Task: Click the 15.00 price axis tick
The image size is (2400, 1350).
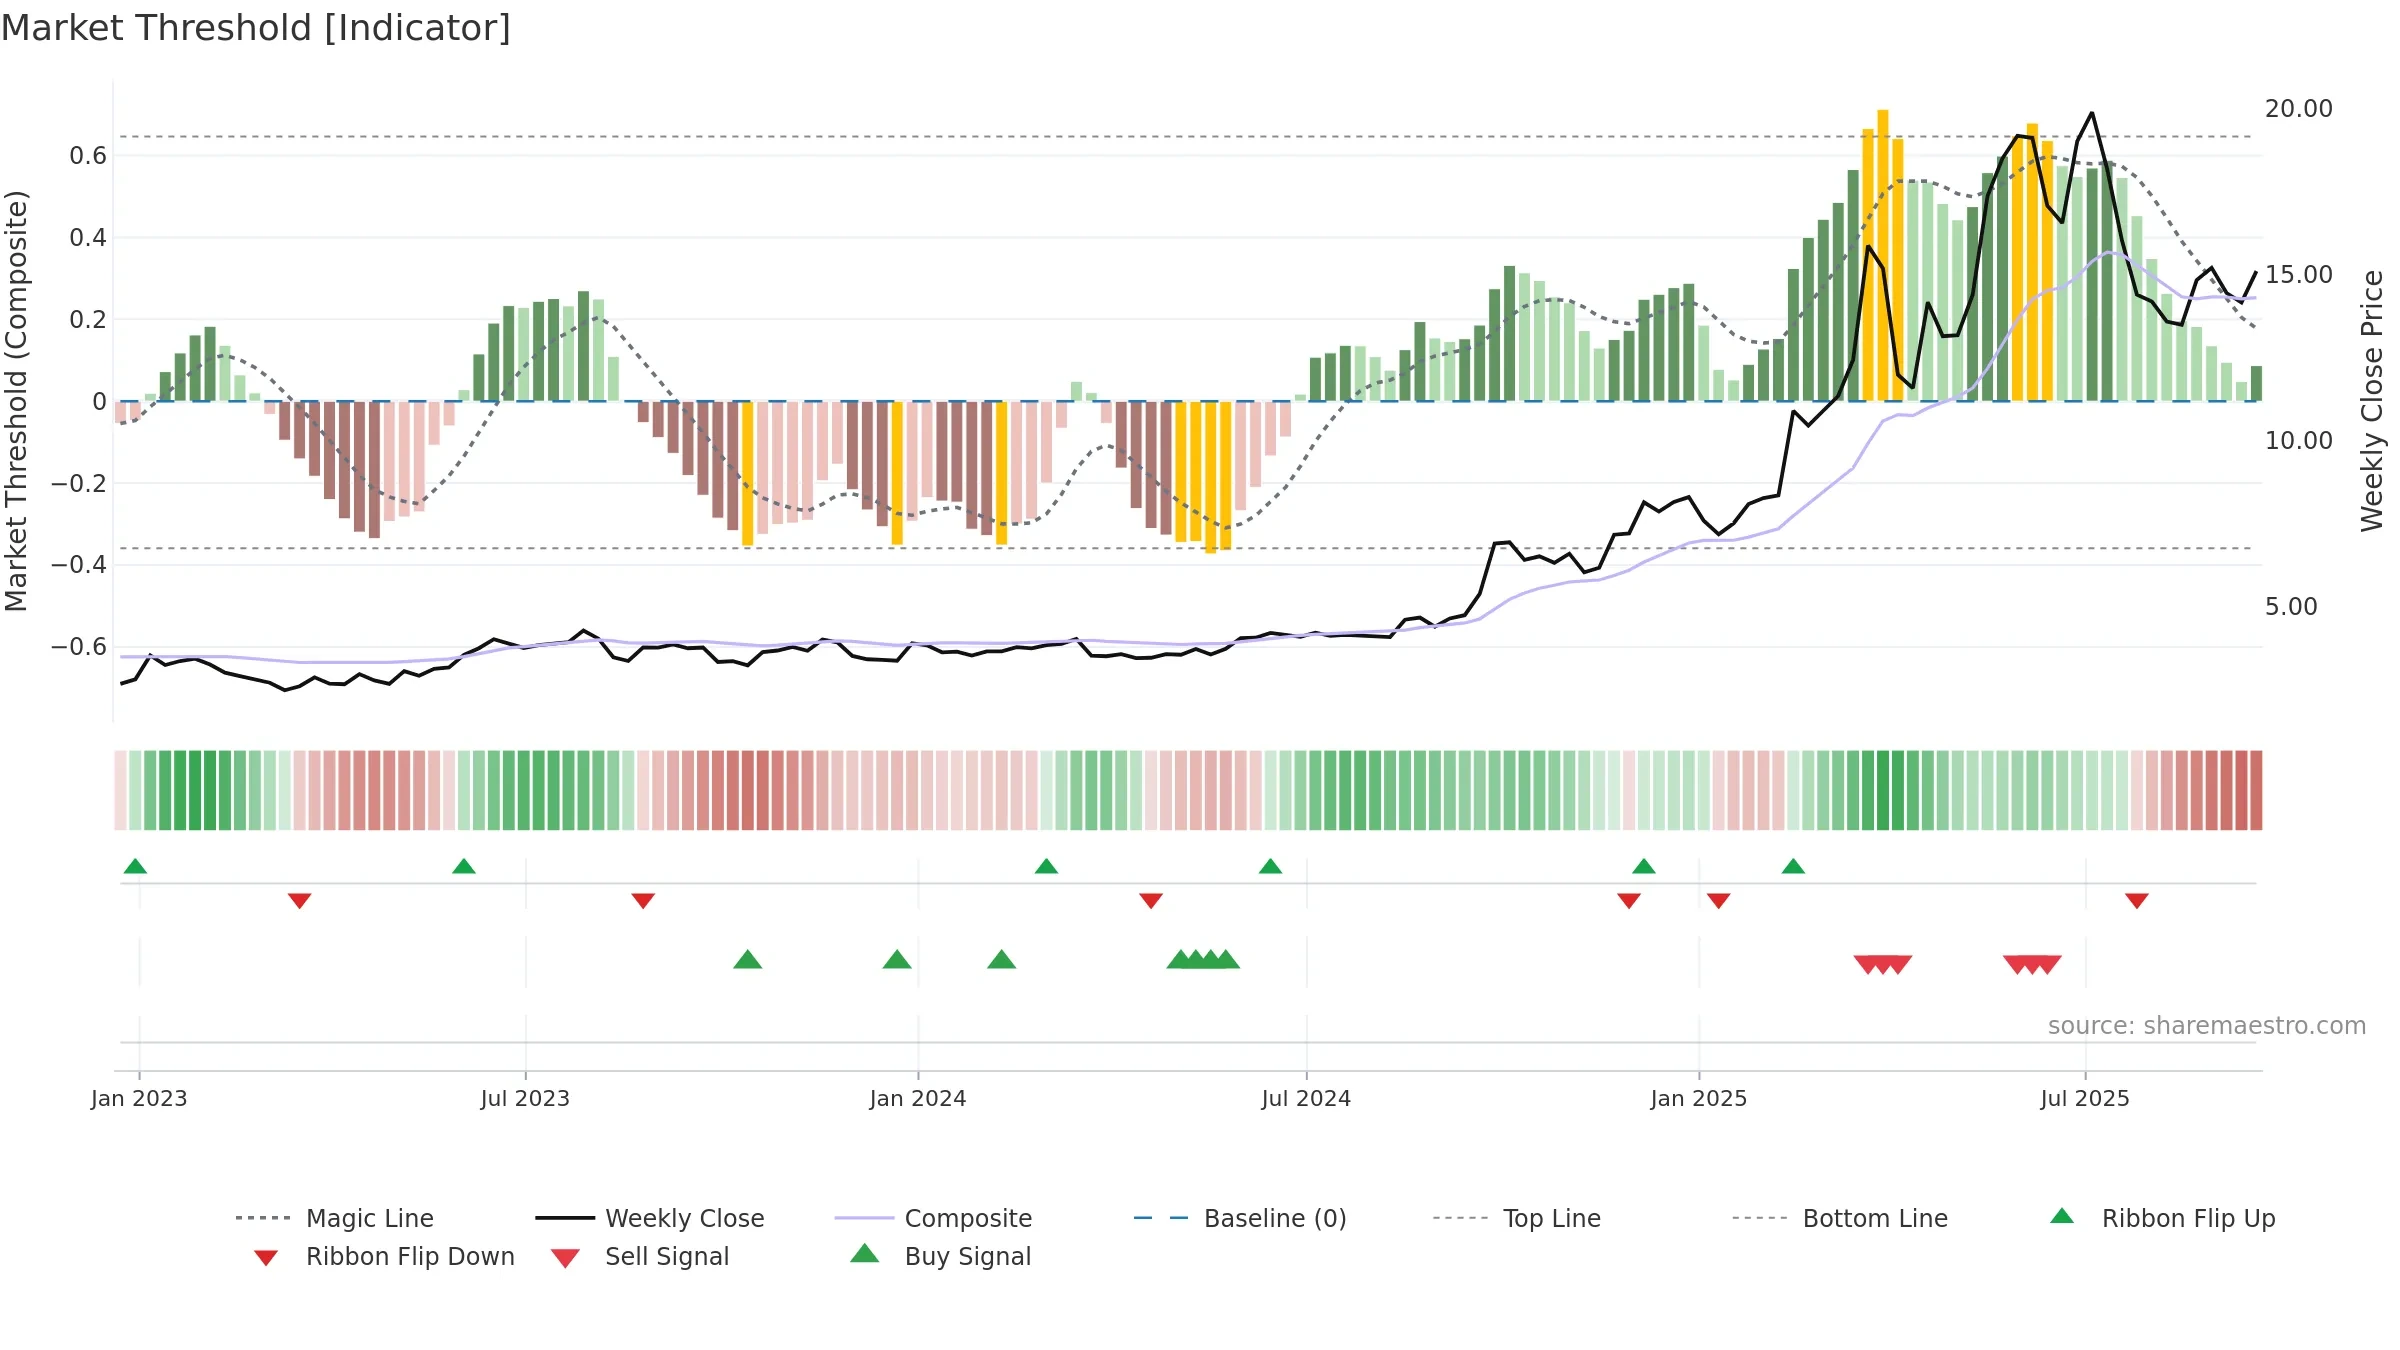Action: [x=2298, y=274]
